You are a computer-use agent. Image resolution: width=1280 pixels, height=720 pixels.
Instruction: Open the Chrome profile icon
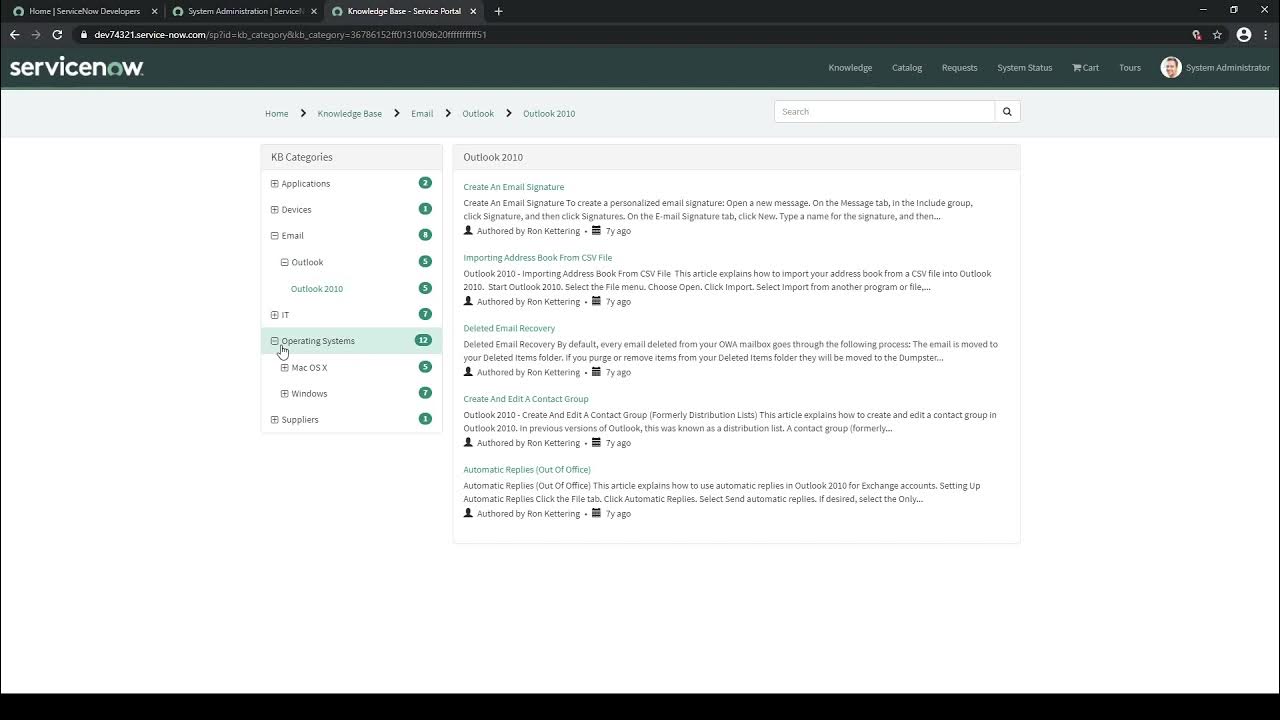click(1244, 34)
